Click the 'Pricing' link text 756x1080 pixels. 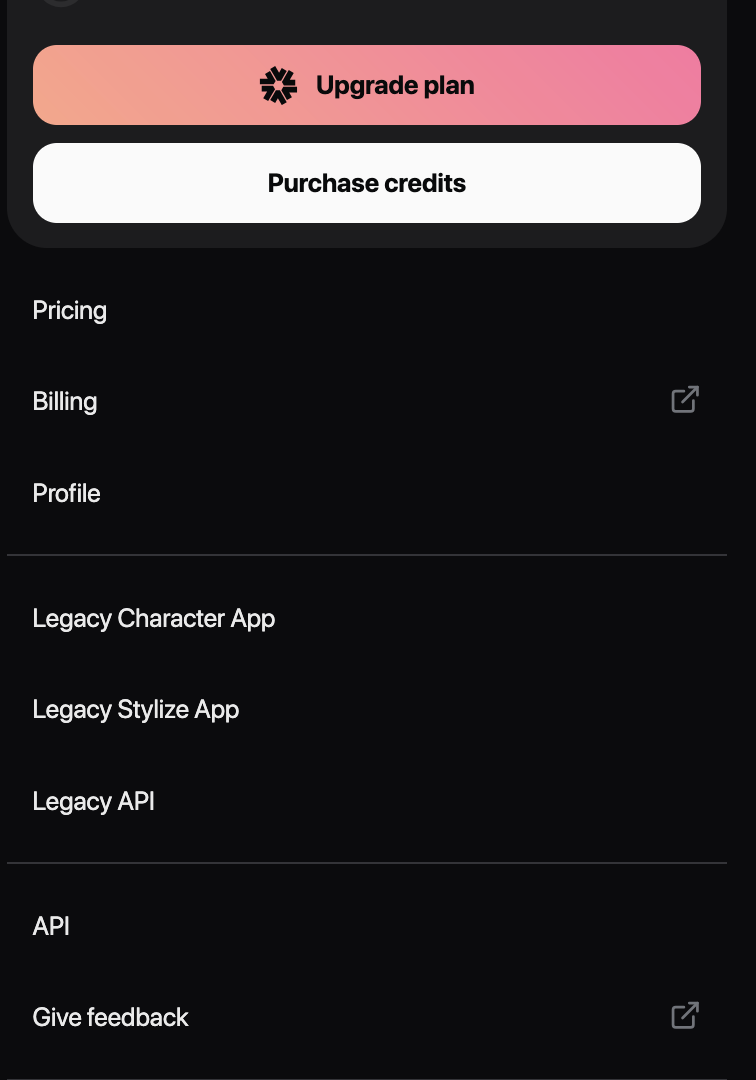coord(70,311)
